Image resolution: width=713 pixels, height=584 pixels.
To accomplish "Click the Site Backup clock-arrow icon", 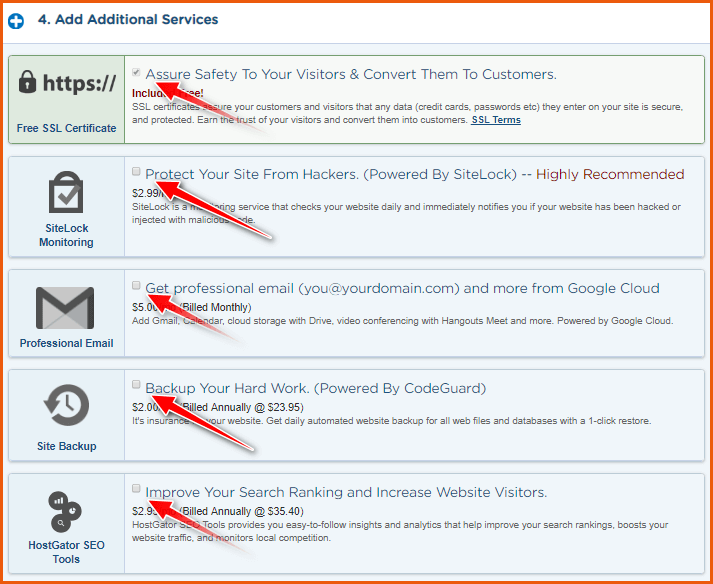I will click(x=66, y=405).
